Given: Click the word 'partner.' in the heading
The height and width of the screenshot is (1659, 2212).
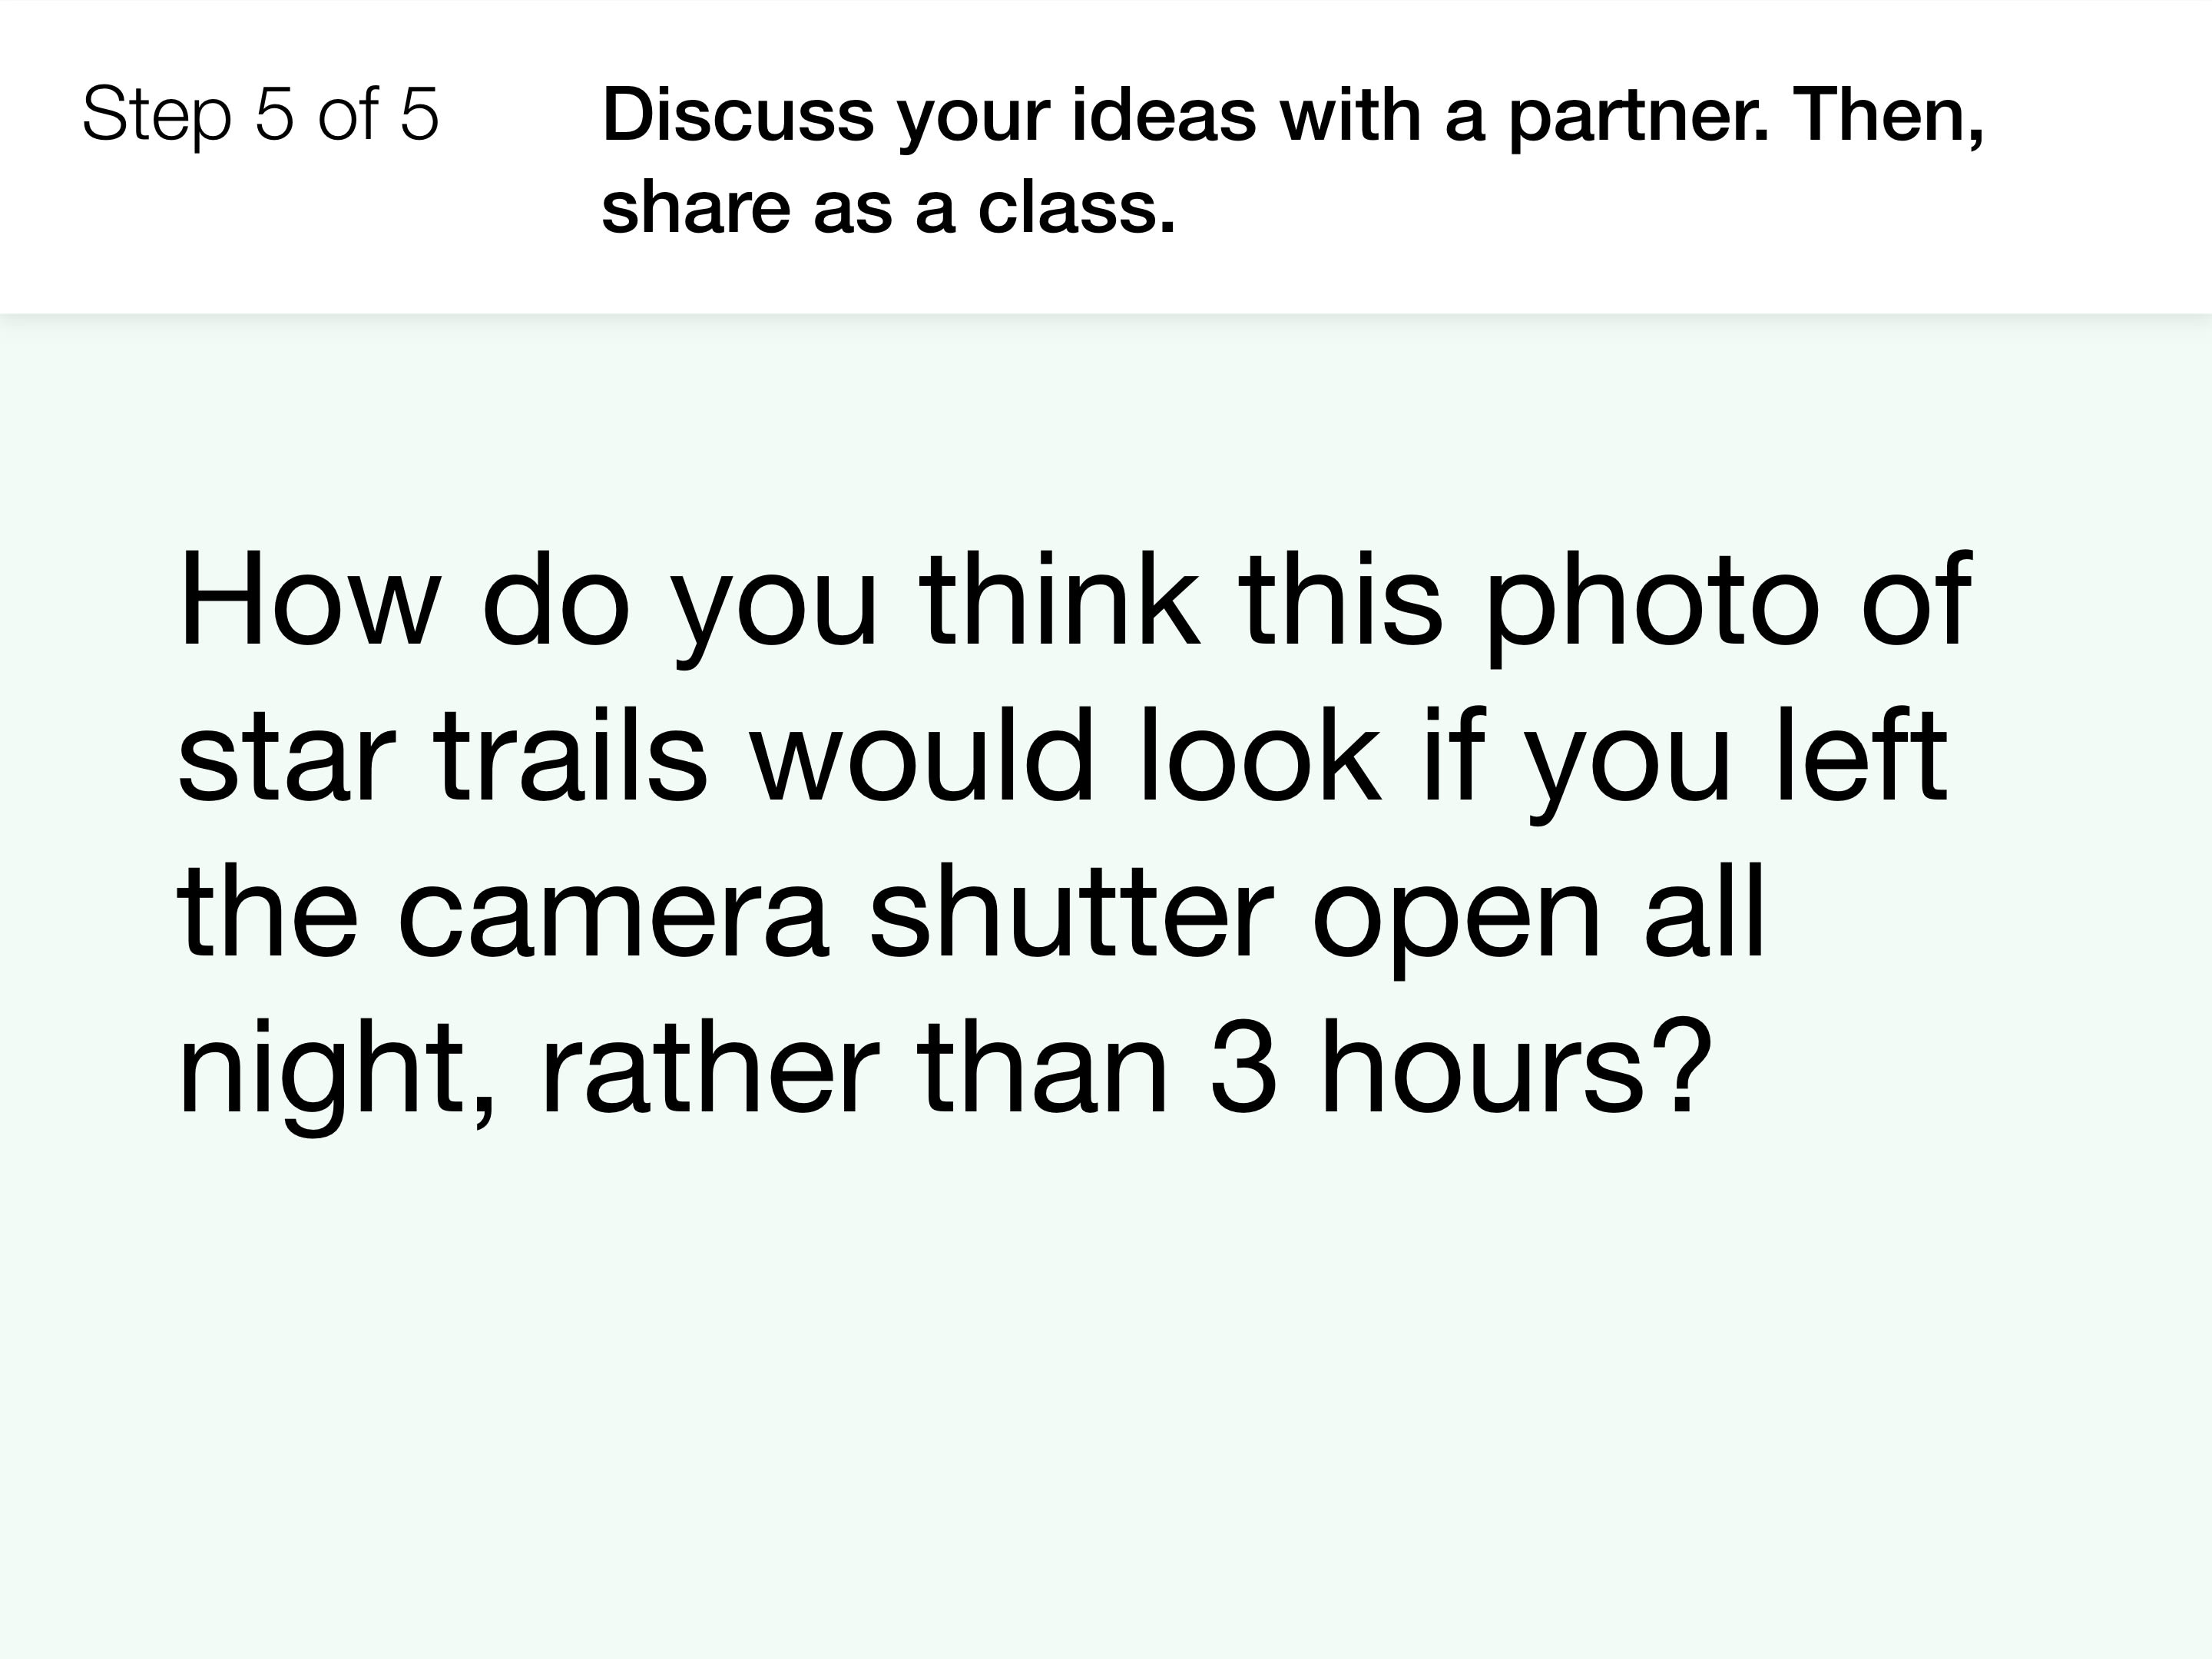Looking at the screenshot, I should point(1638,117).
